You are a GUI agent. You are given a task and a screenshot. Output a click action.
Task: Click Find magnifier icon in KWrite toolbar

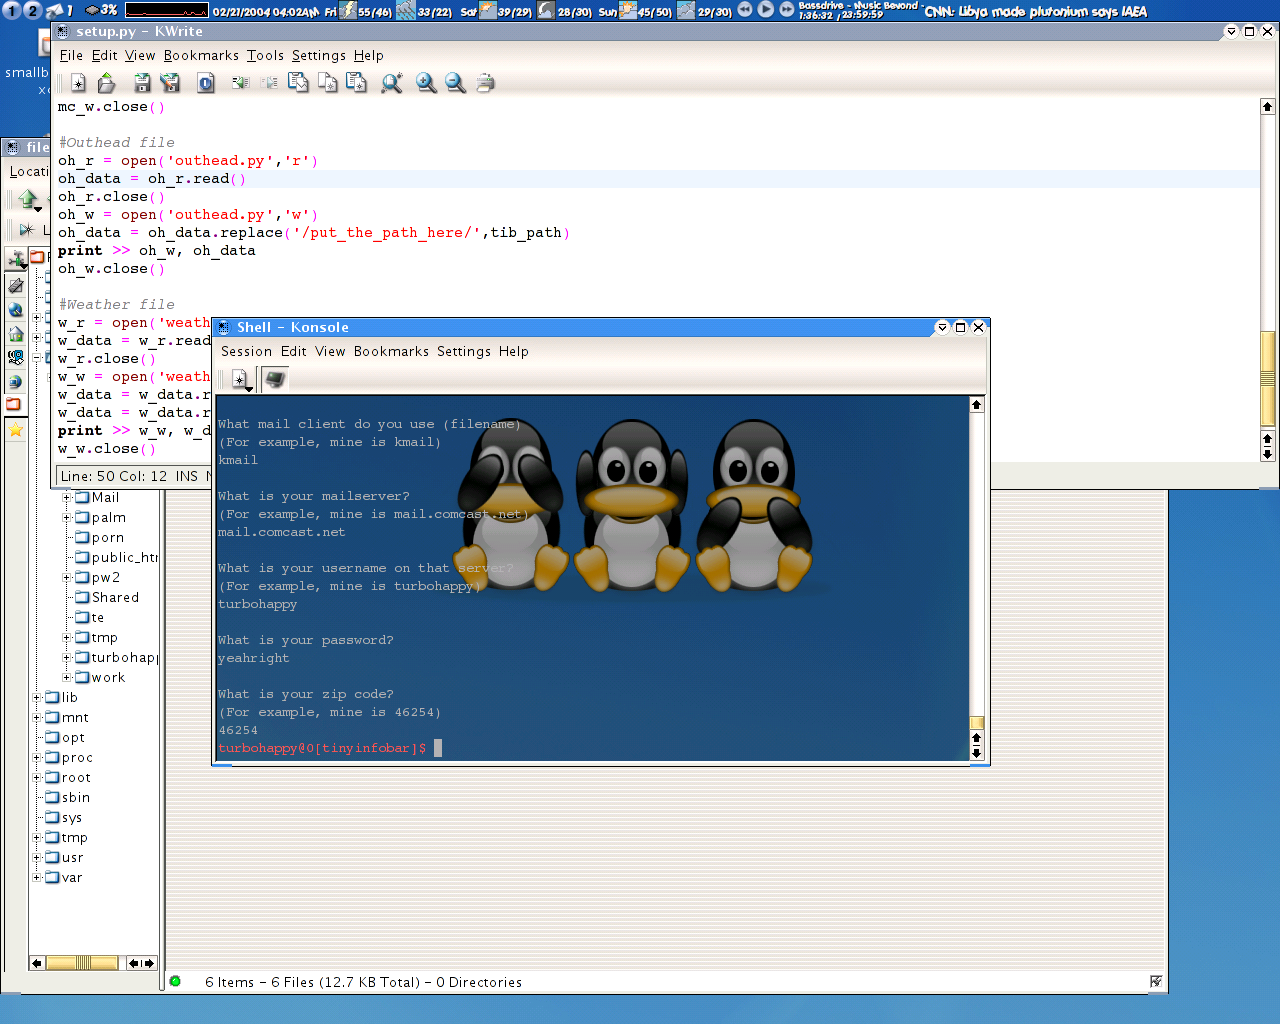pyautogui.click(x=391, y=83)
